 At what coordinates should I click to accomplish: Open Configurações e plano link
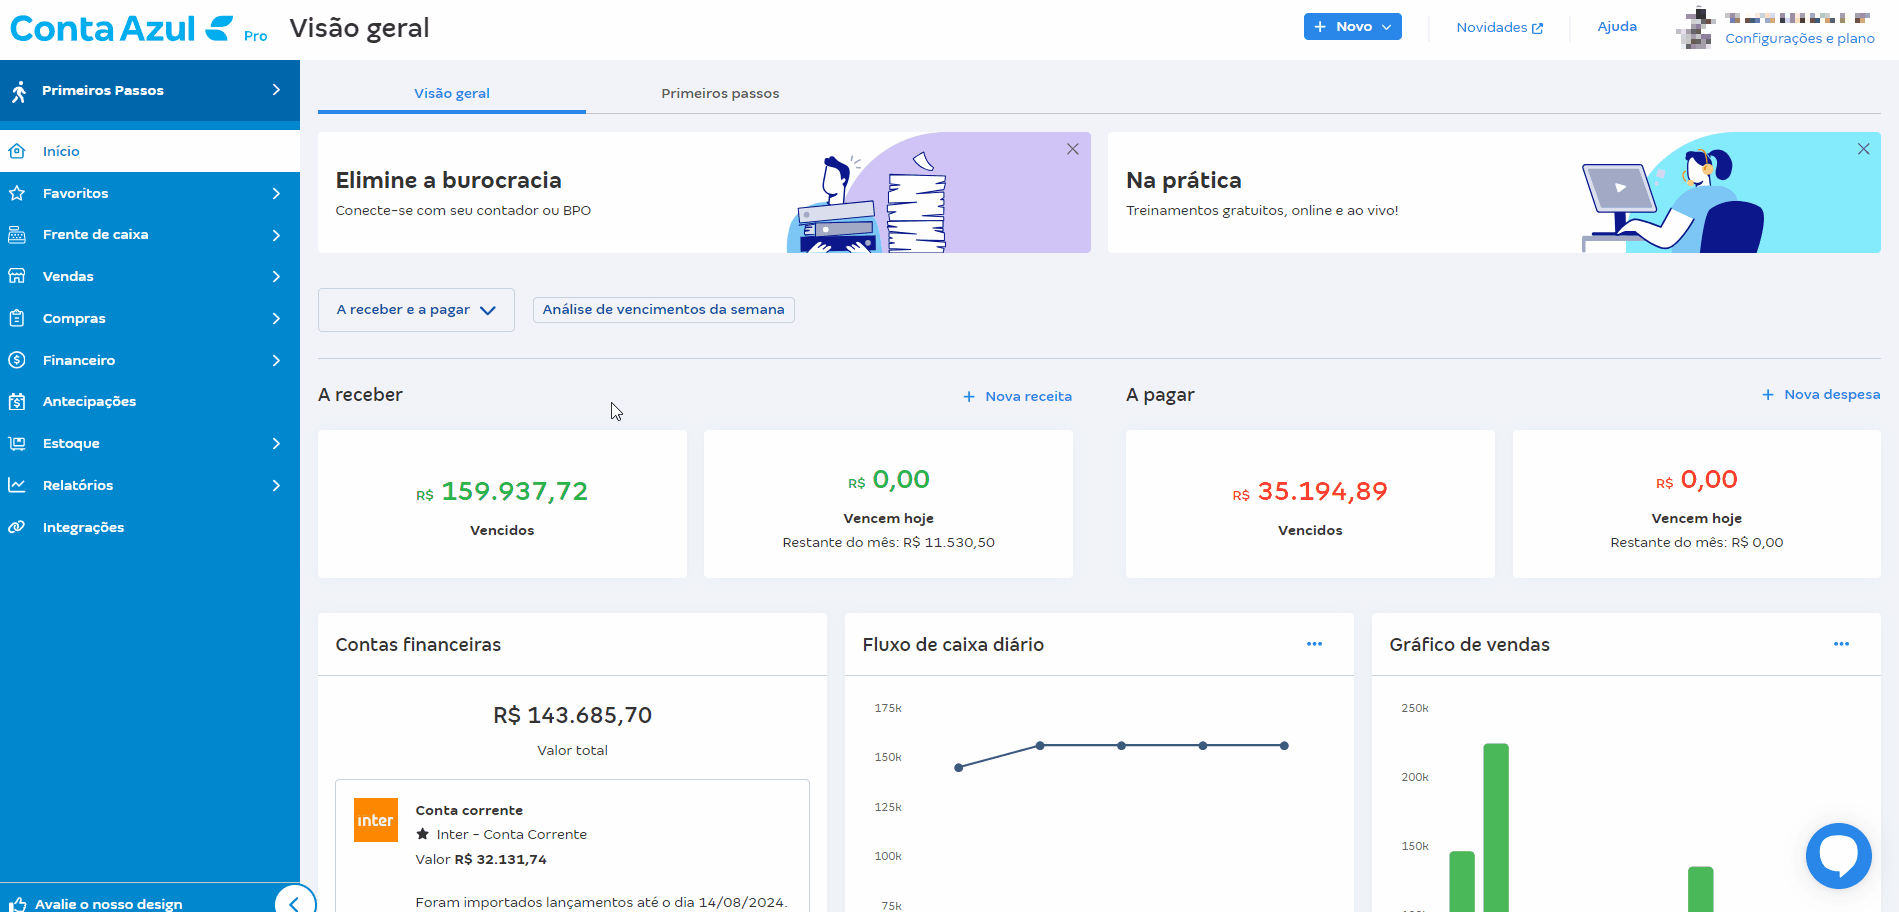1800,39
